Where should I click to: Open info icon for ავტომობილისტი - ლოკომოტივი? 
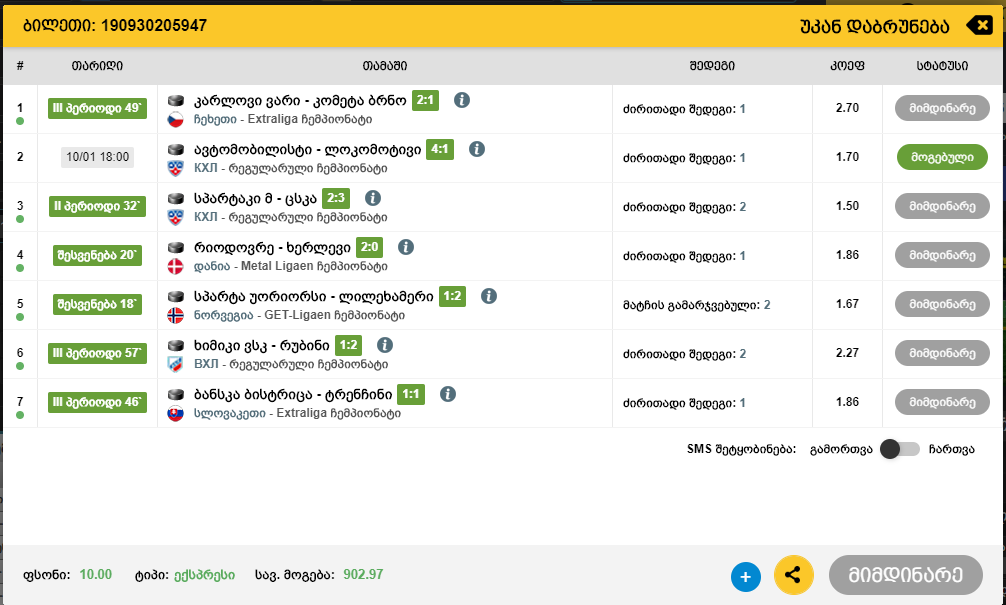[477, 149]
